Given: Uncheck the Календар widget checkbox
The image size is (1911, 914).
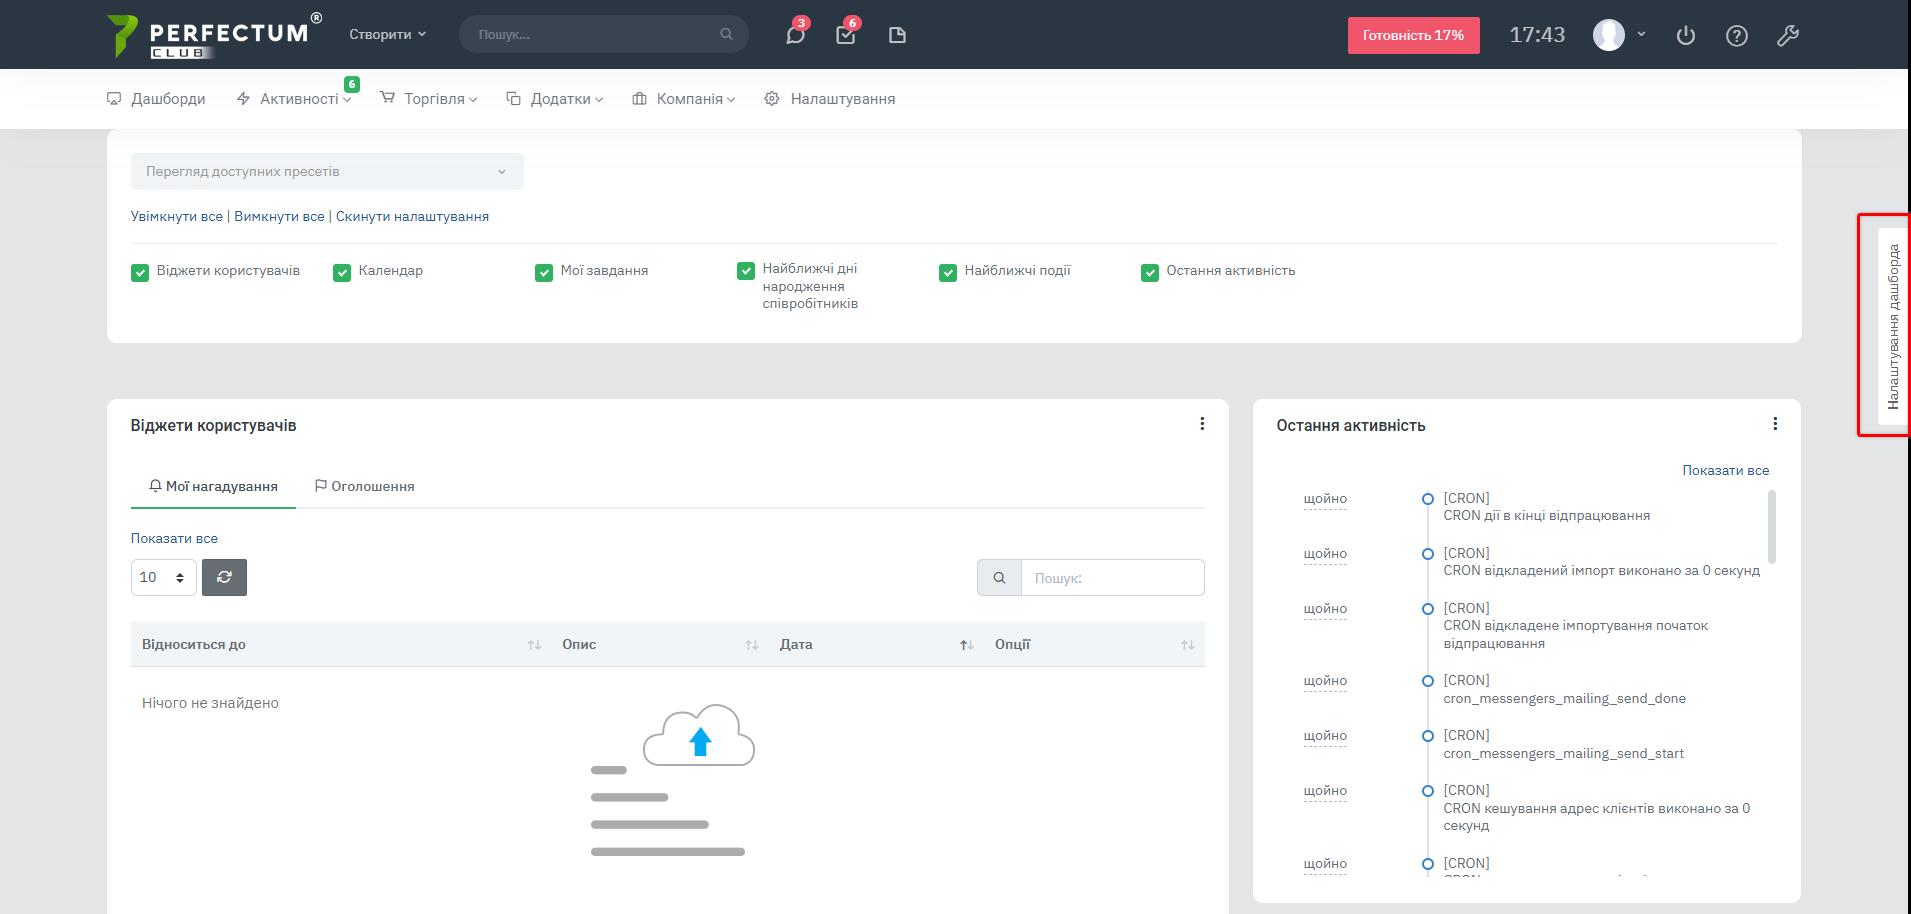Looking at the screenshot, I should pos(342,272).
